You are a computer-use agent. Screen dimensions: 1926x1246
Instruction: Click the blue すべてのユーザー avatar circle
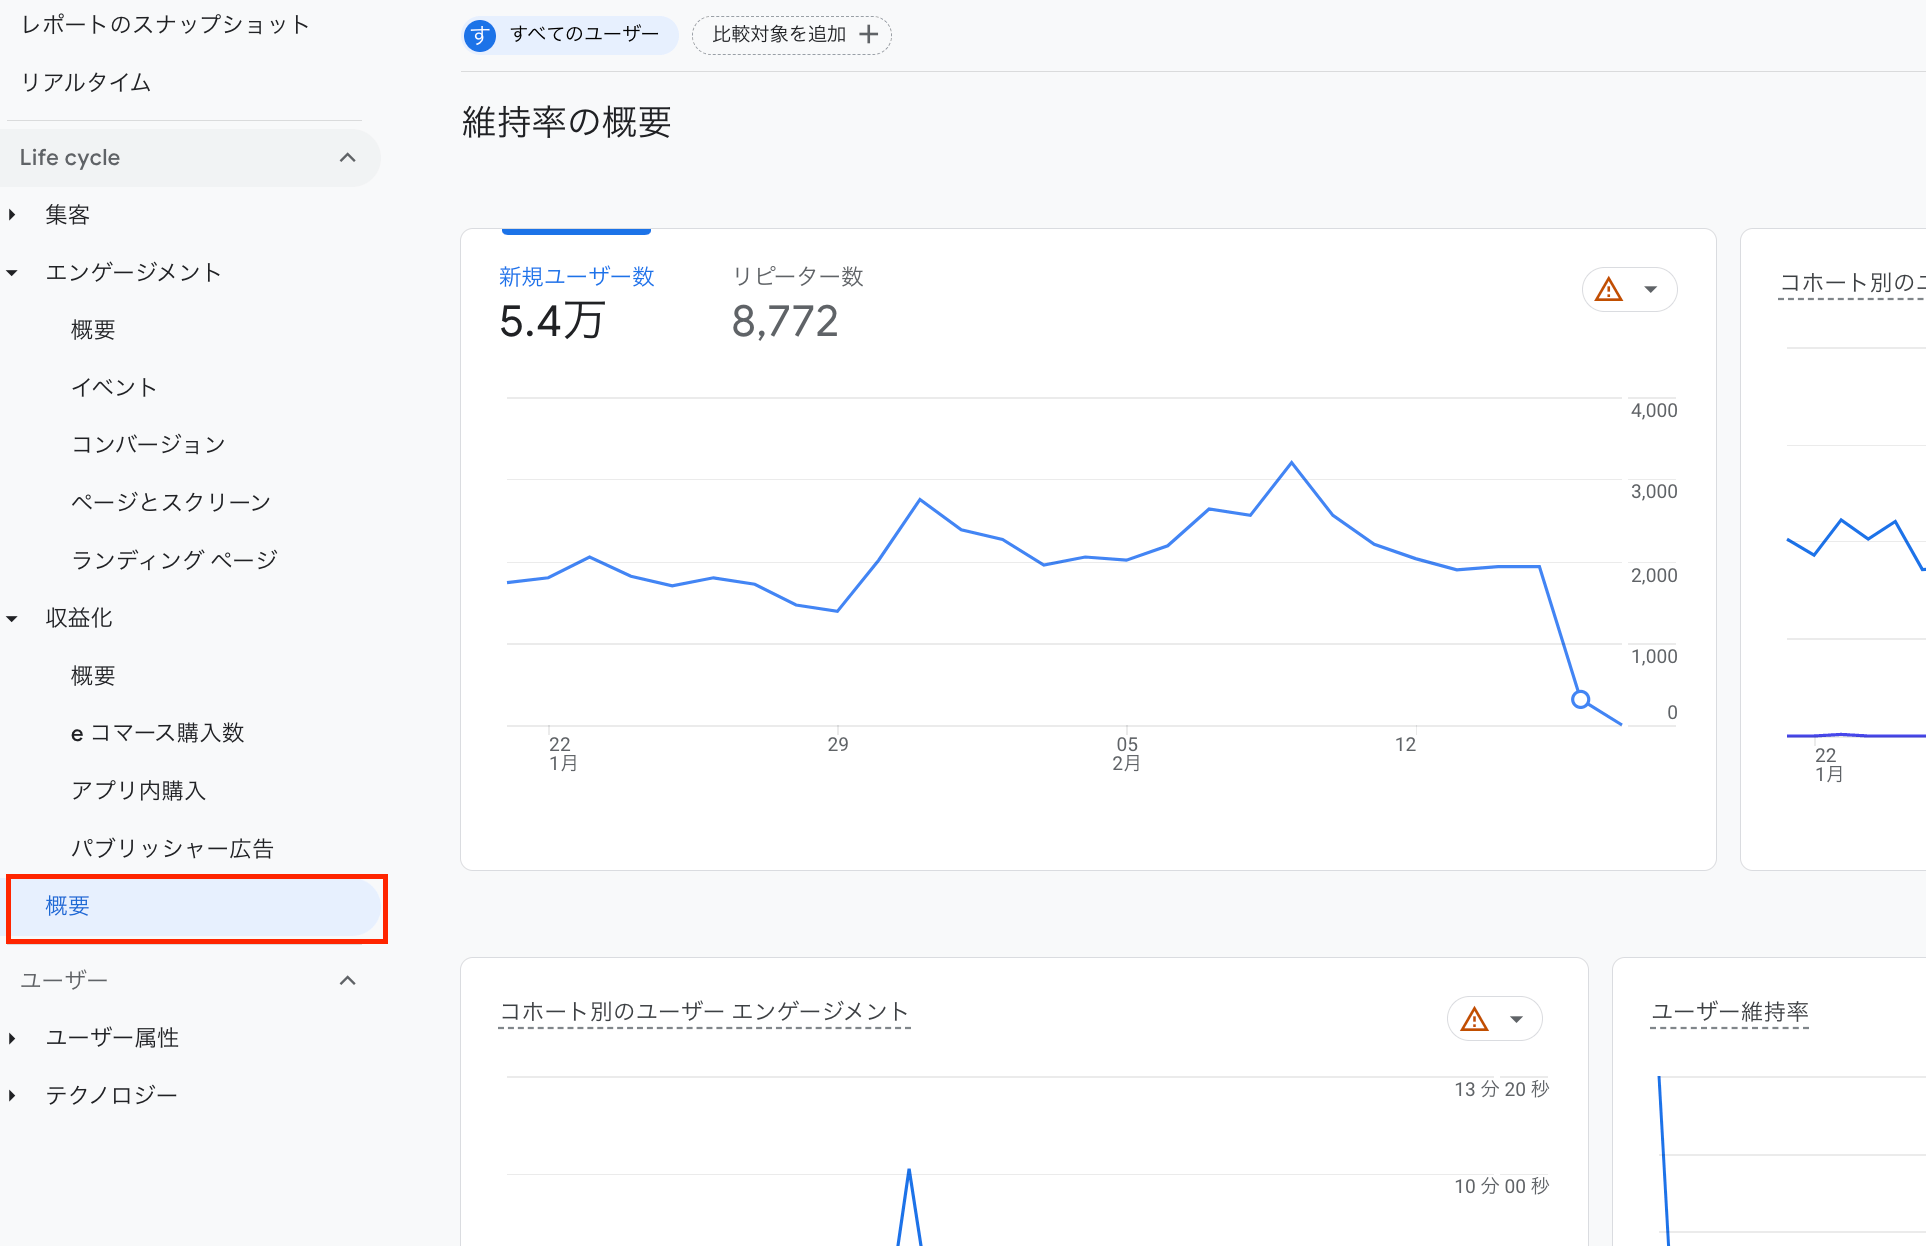pyautogui.click(x=480, y=35)
